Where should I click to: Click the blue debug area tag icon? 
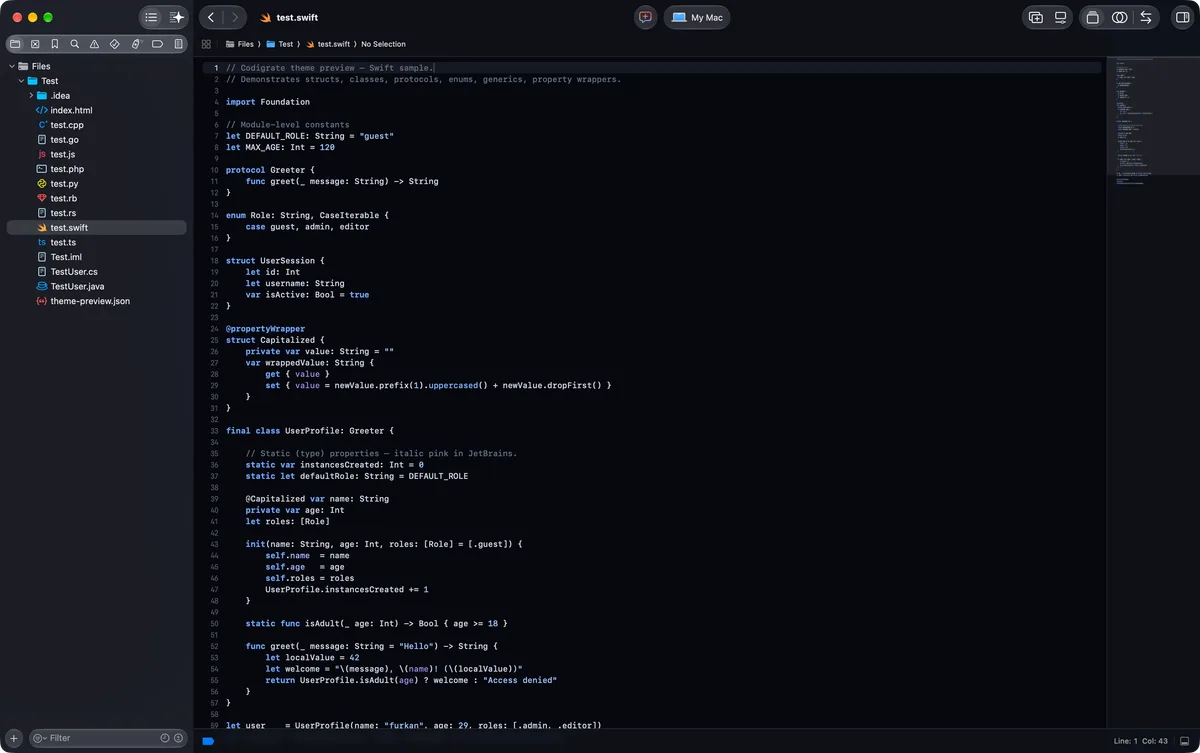[x=208, y=741]
